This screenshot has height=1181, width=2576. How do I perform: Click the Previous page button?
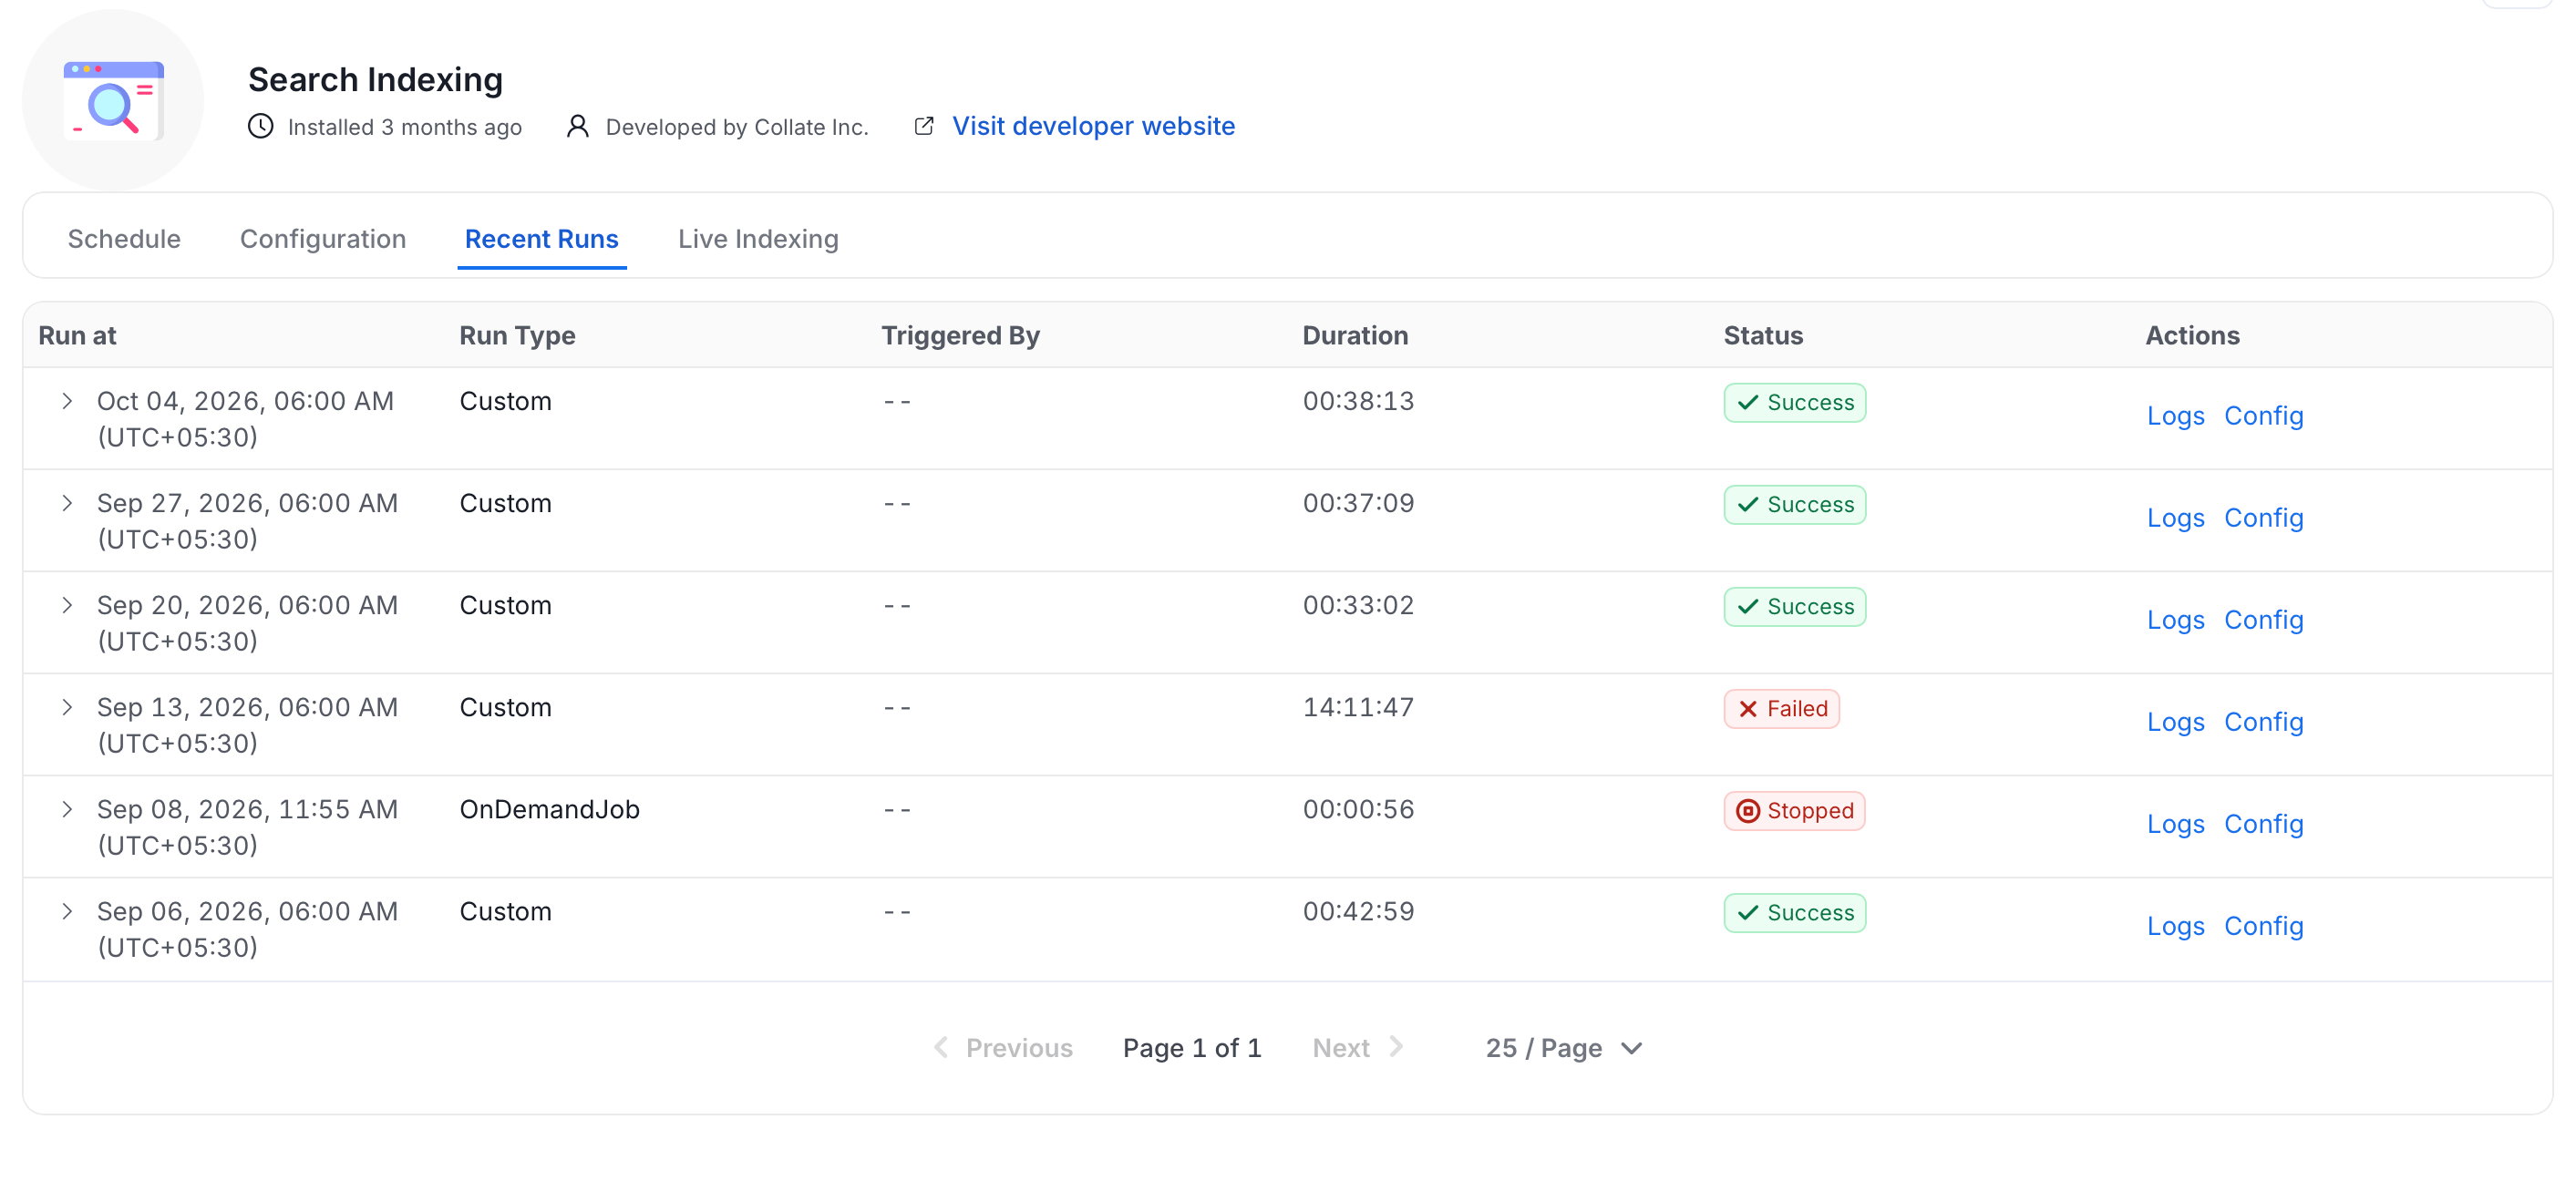coord(1002,1047)
